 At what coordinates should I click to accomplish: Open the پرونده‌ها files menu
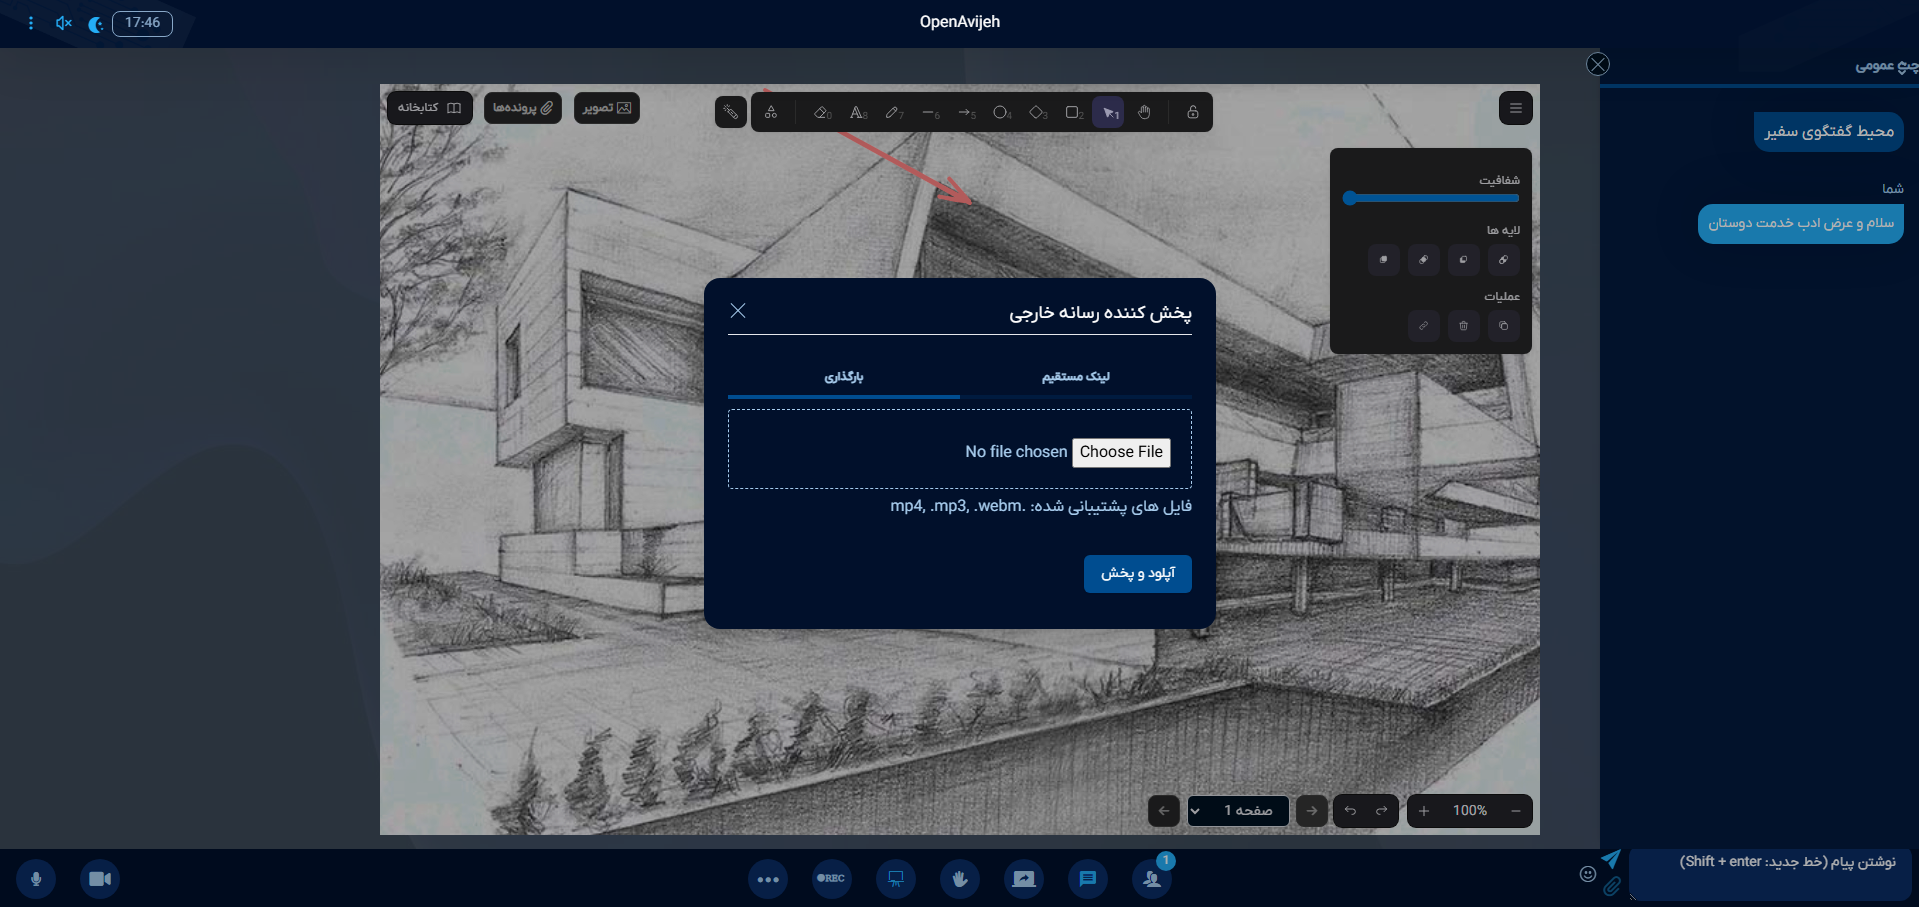tap(523, 108)
